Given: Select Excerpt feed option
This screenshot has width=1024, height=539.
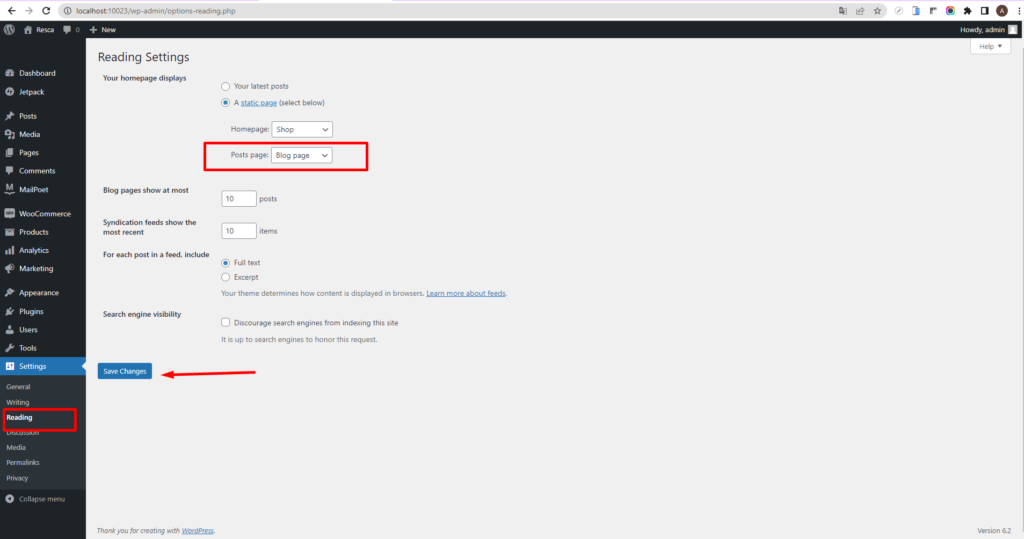Looking at the screenshot, I should pos(225,277).
